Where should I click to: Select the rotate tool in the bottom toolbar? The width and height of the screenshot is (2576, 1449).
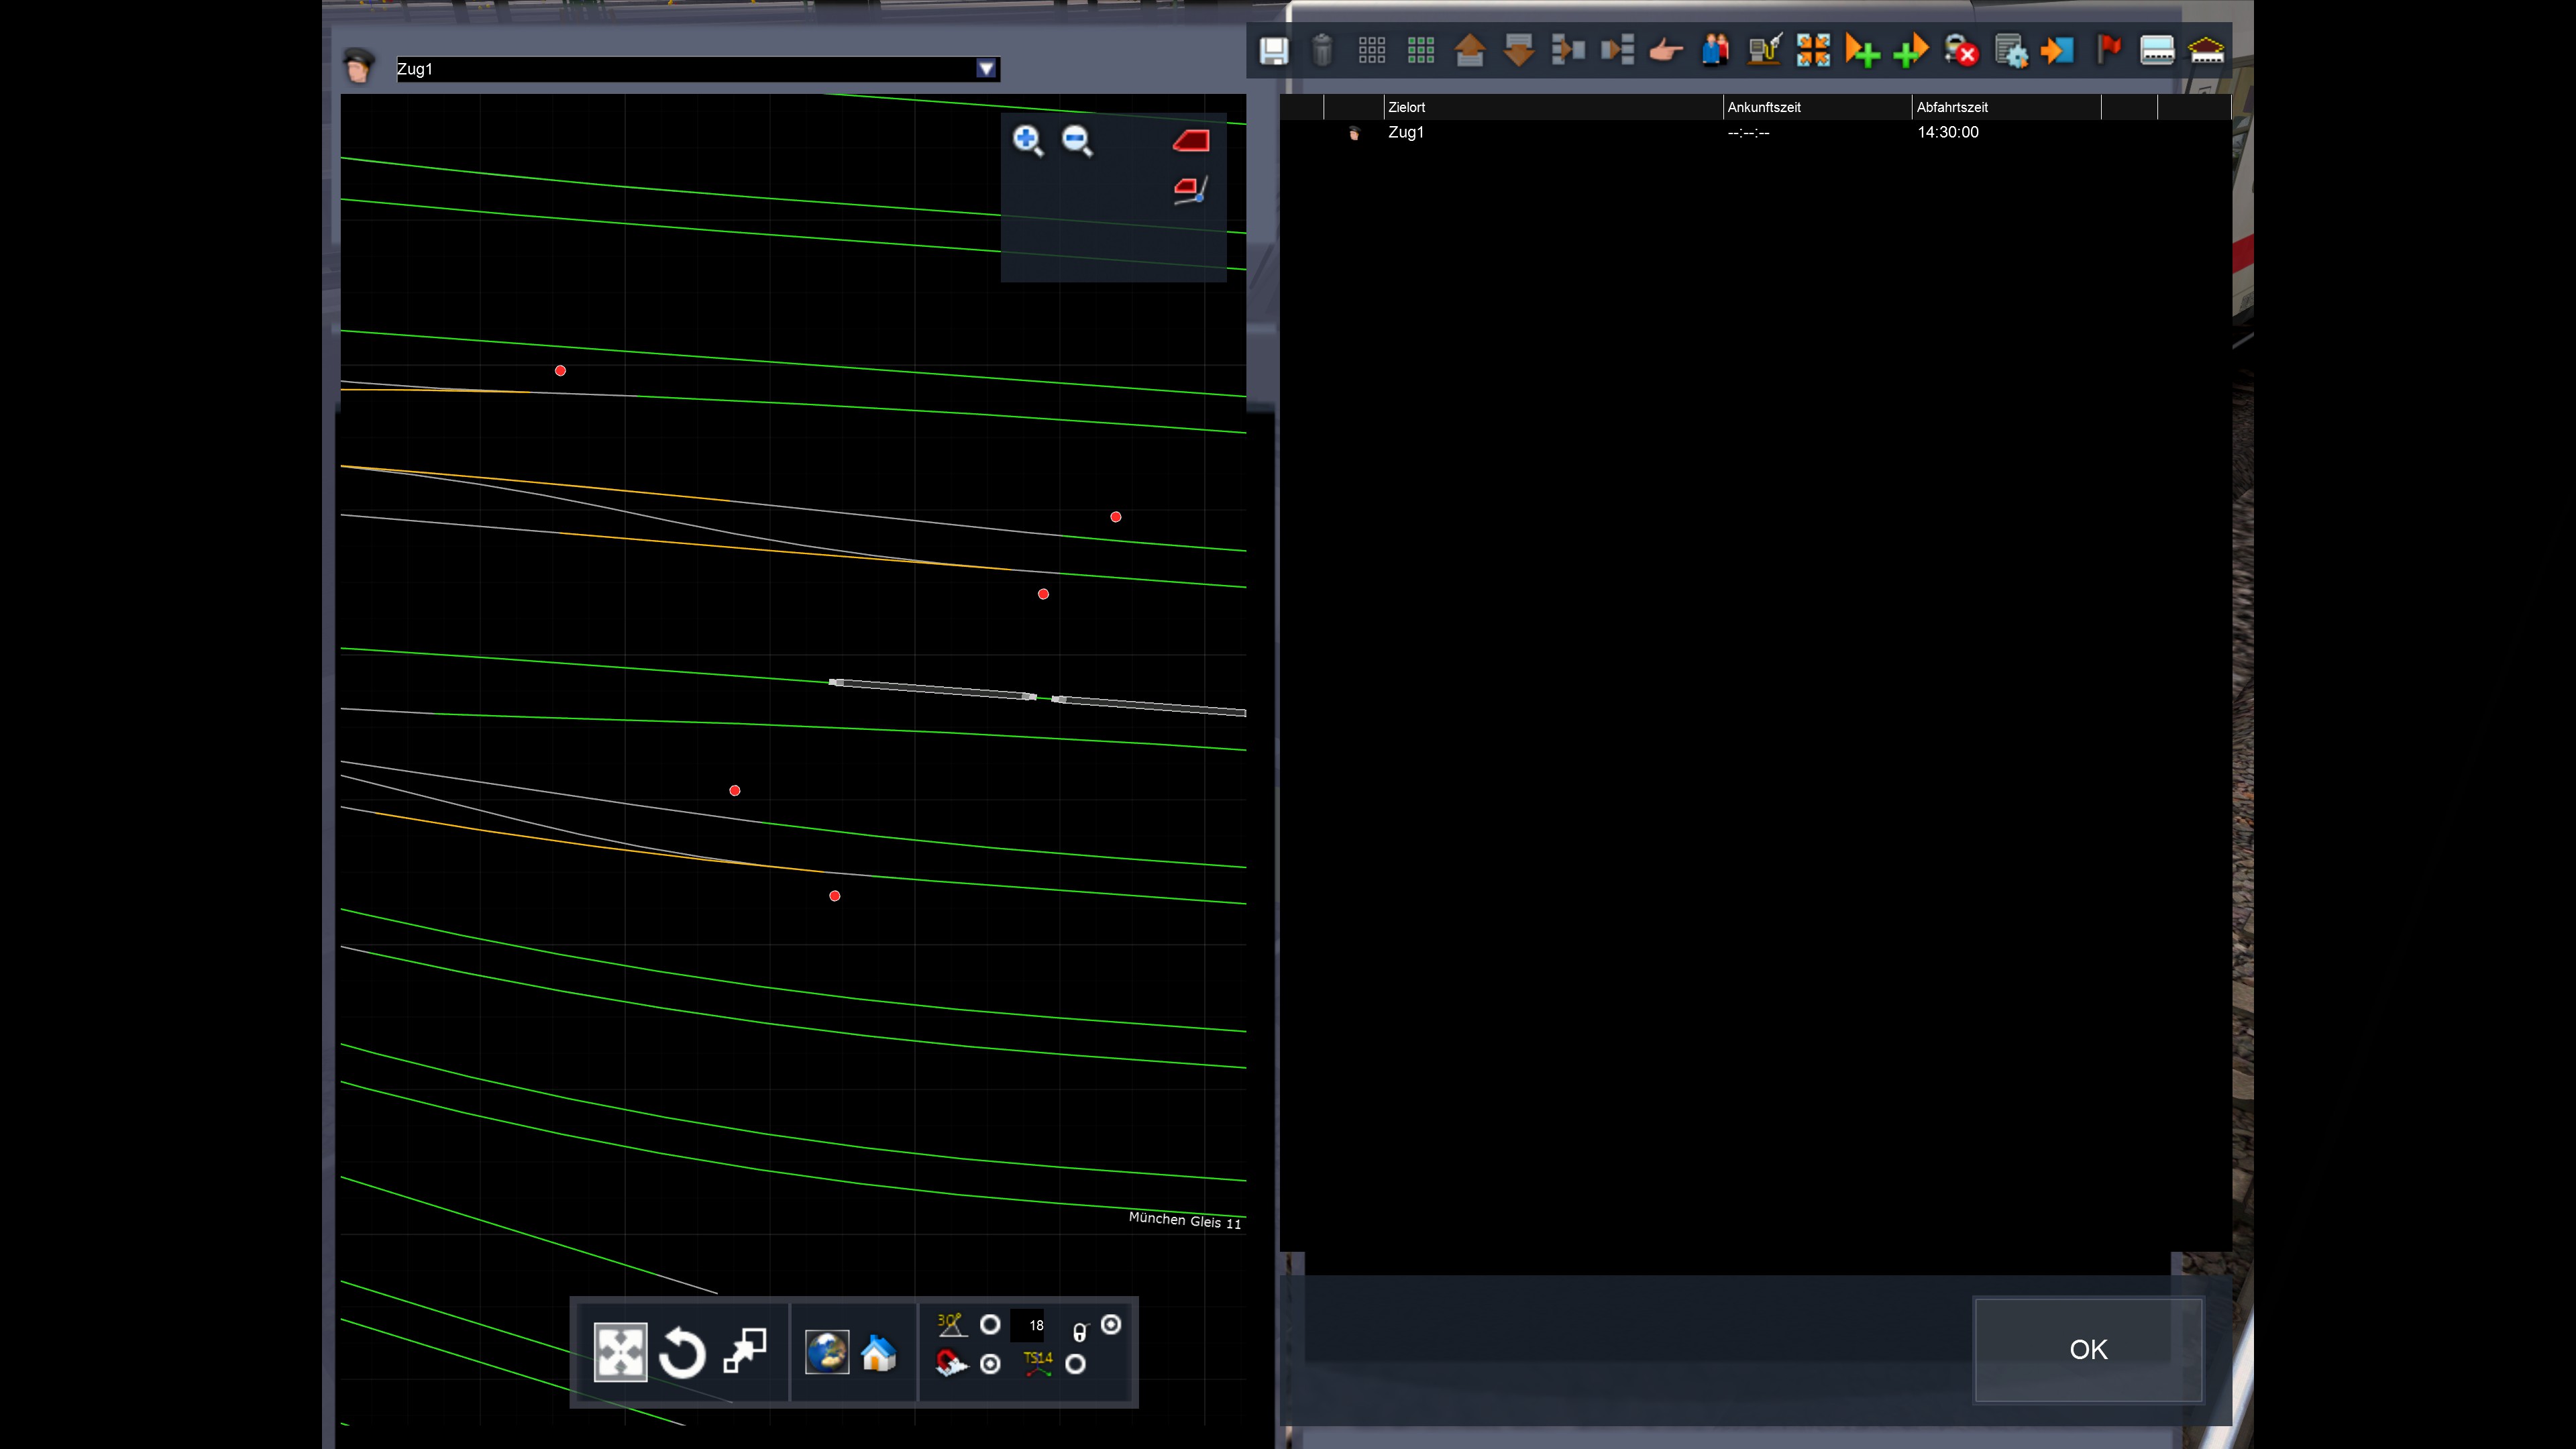pyautogui.click(x=682, y=1352)
